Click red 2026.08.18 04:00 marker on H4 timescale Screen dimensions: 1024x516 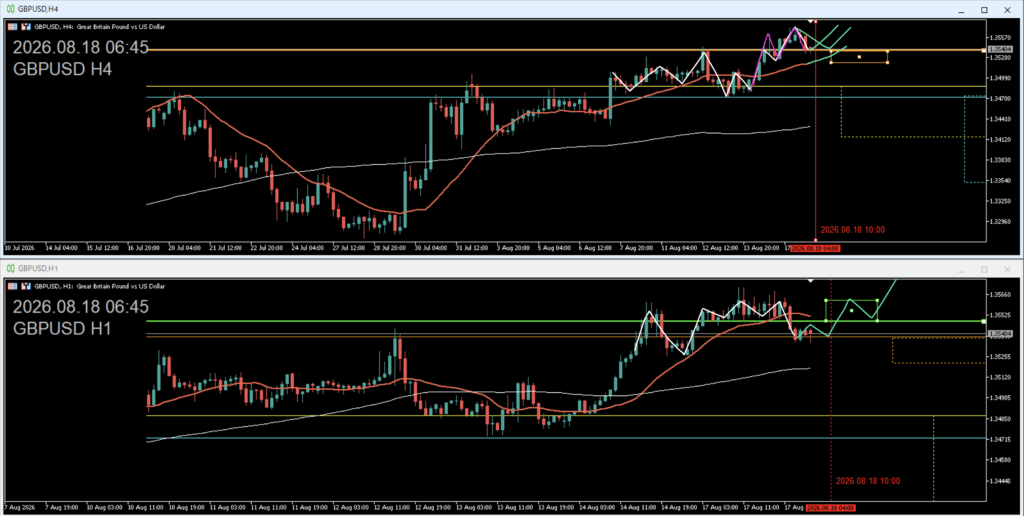[815, 248]
